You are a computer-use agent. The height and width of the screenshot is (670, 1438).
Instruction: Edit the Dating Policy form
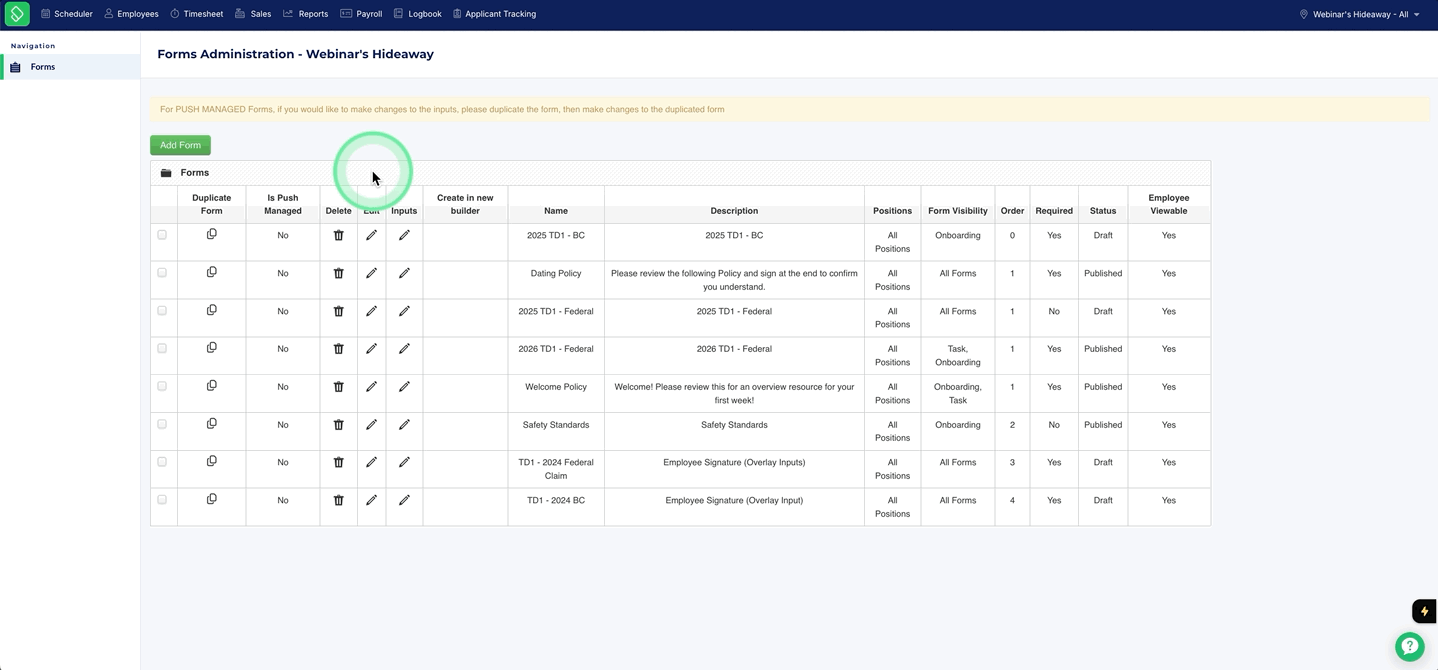point(371,273)
